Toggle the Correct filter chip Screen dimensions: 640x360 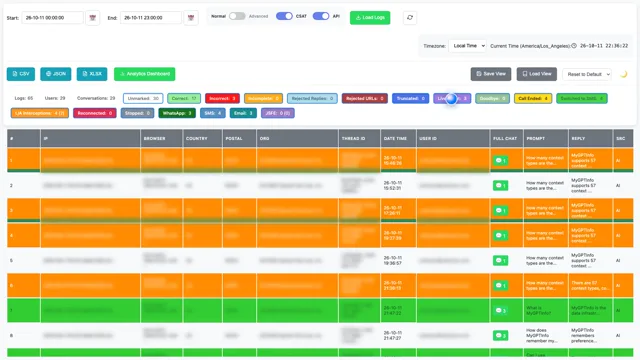point(184,98)
